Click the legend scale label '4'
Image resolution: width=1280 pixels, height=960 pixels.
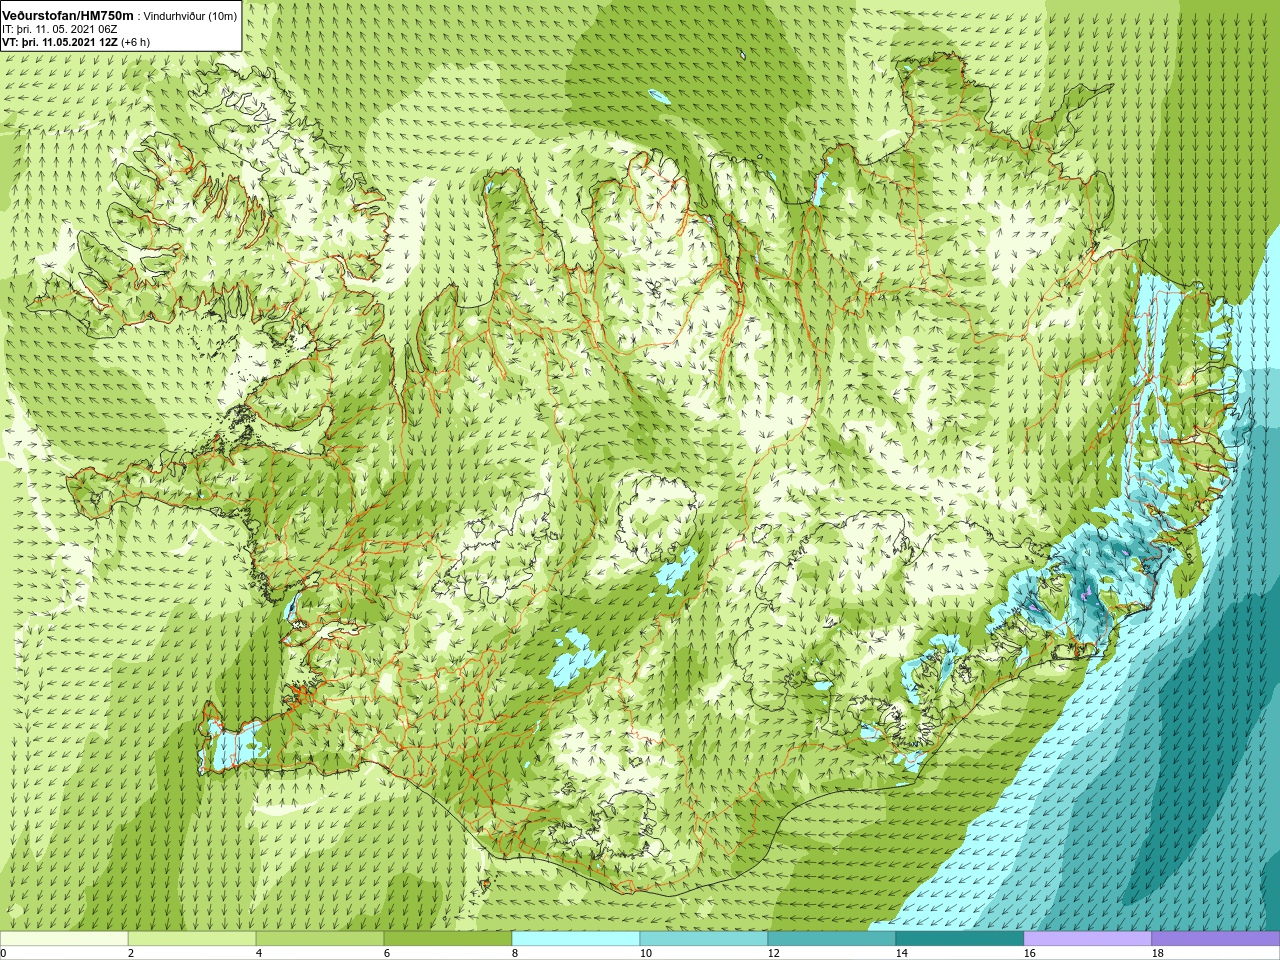coord(259,953)
